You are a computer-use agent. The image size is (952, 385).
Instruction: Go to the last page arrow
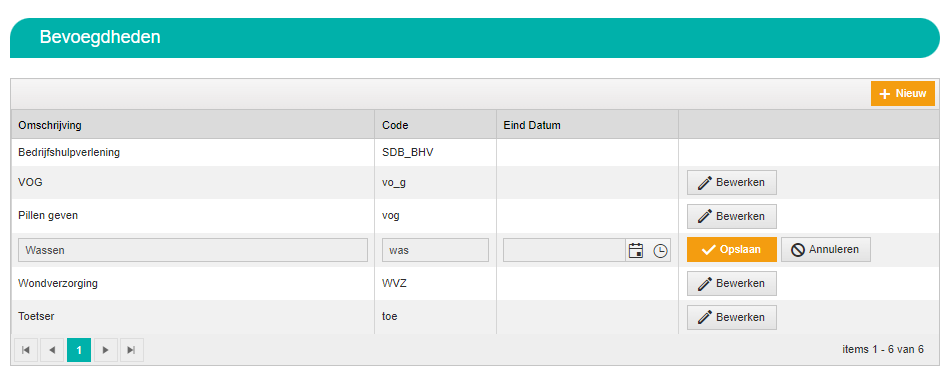pos(132,350)
